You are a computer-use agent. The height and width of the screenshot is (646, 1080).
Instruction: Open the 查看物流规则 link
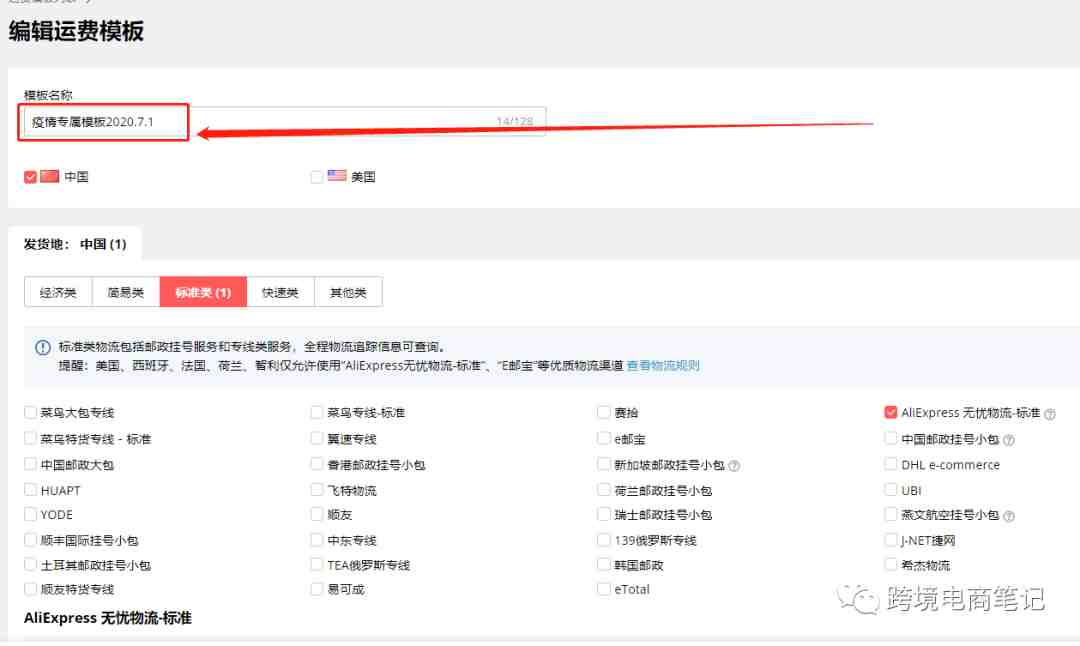[663, 365]
